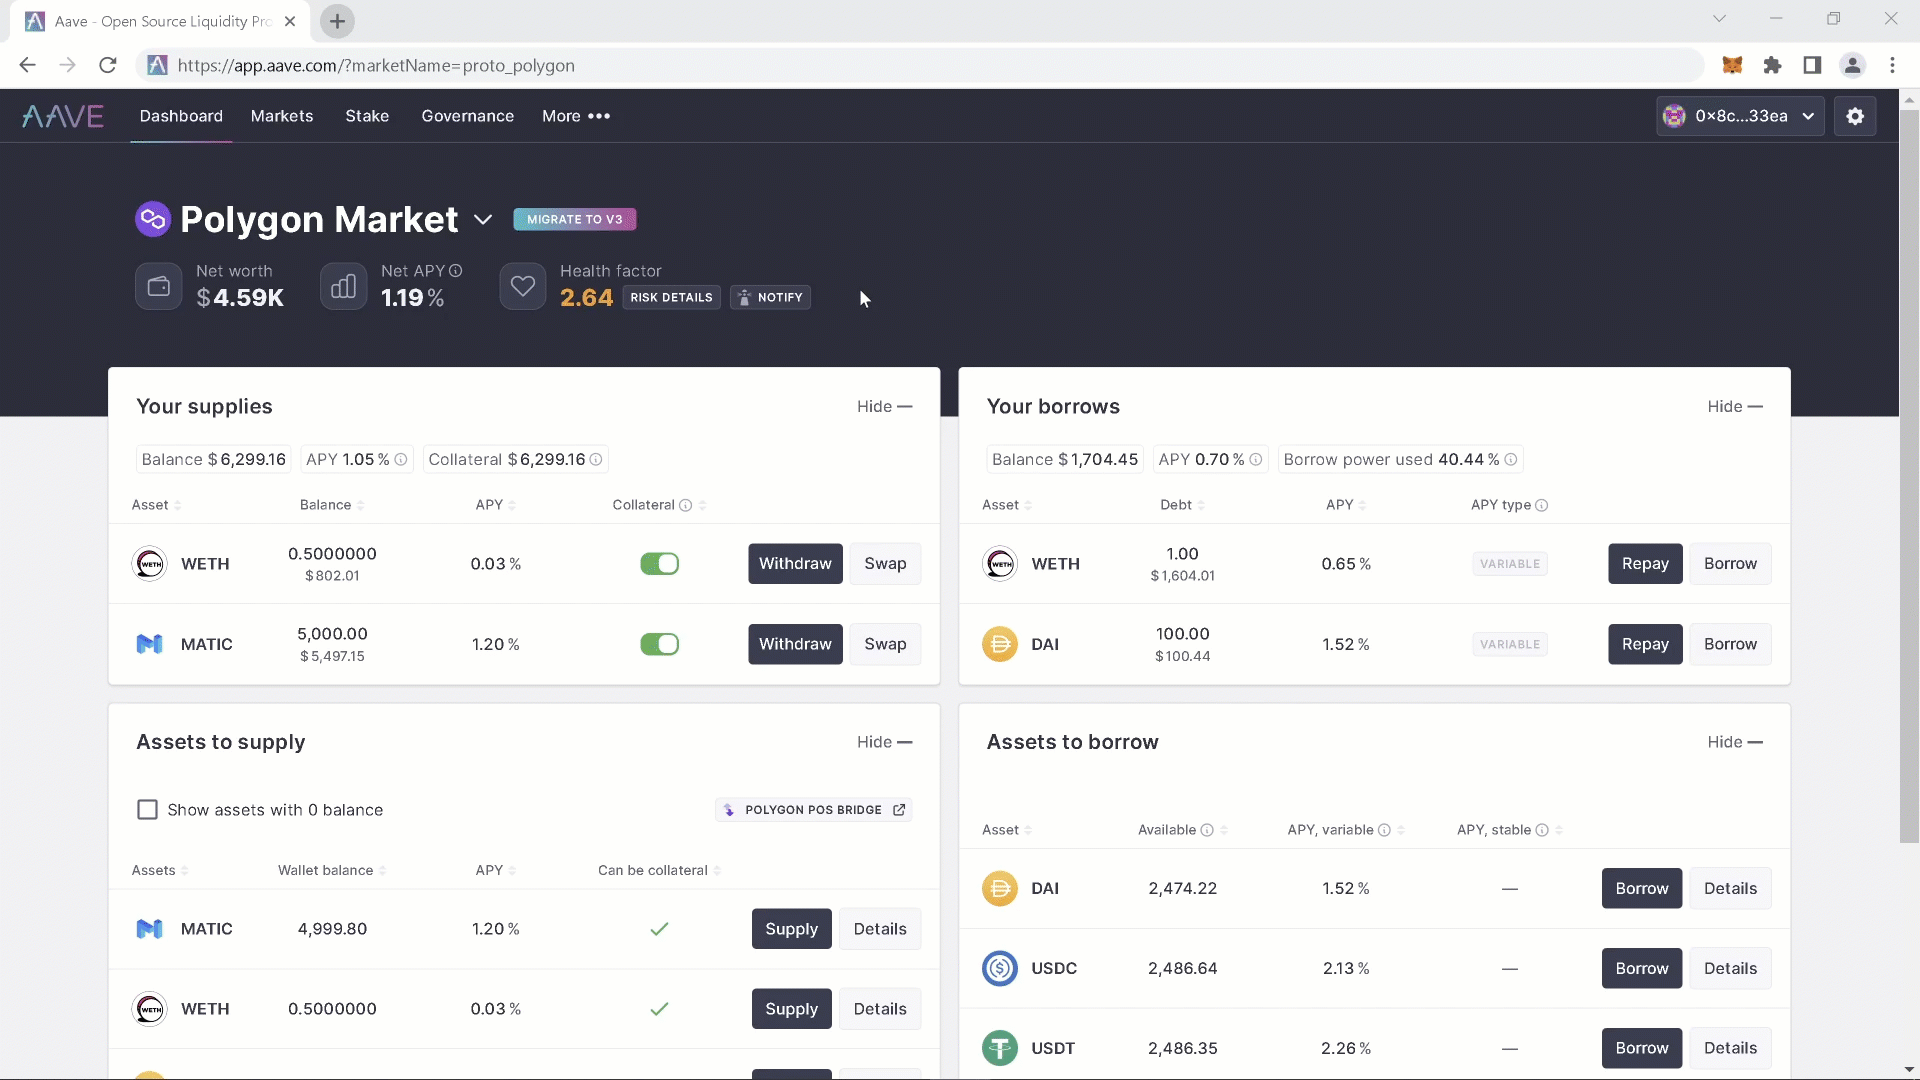Open the Markets tab
Image resolution: width=1920 pixels, height=1080 pixels.
click(282, 116)
